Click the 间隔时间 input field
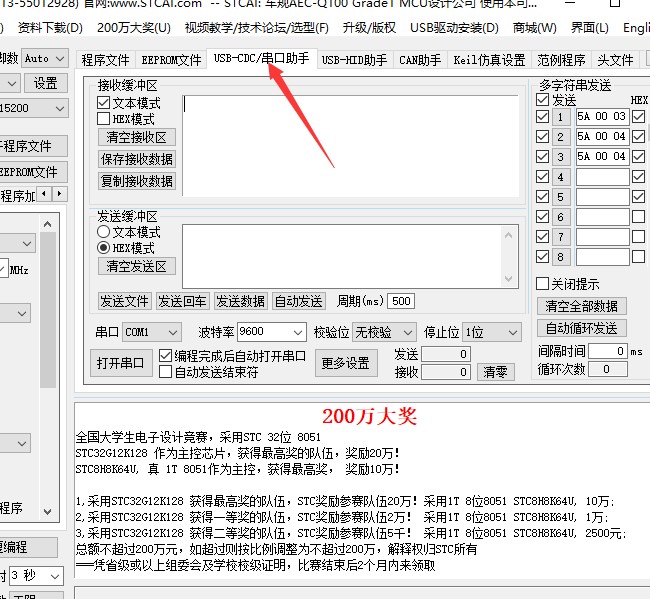Viewport: 650px width, 599px height. coord(608,352)
